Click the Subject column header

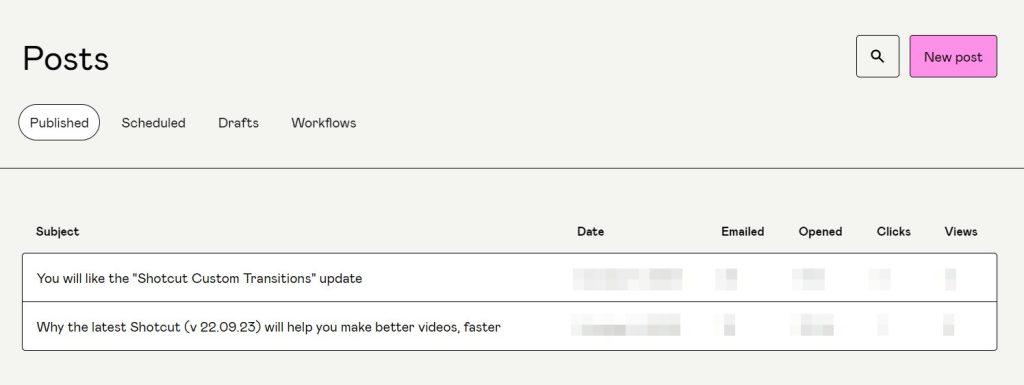[57, 232]
